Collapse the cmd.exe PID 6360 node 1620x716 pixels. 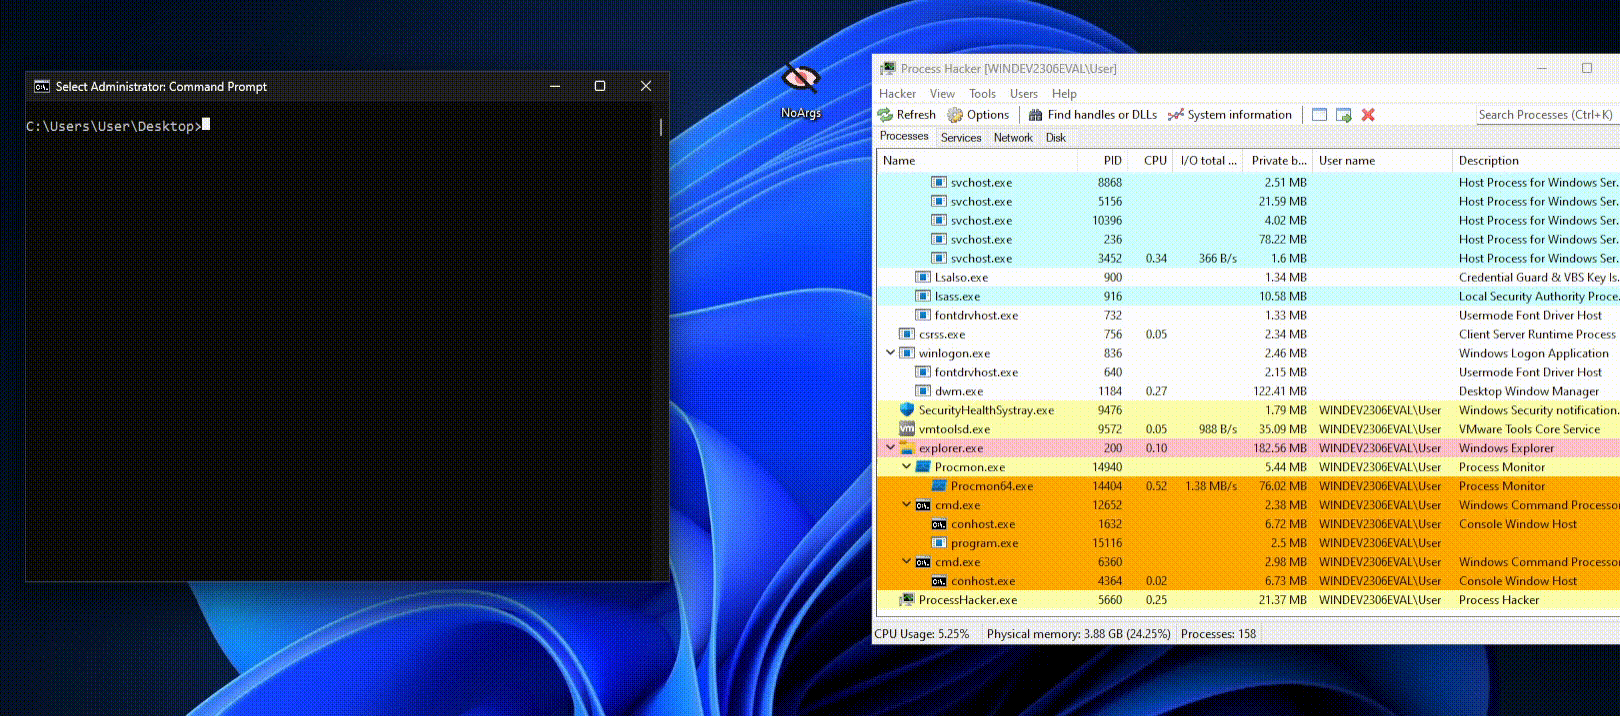906,562
